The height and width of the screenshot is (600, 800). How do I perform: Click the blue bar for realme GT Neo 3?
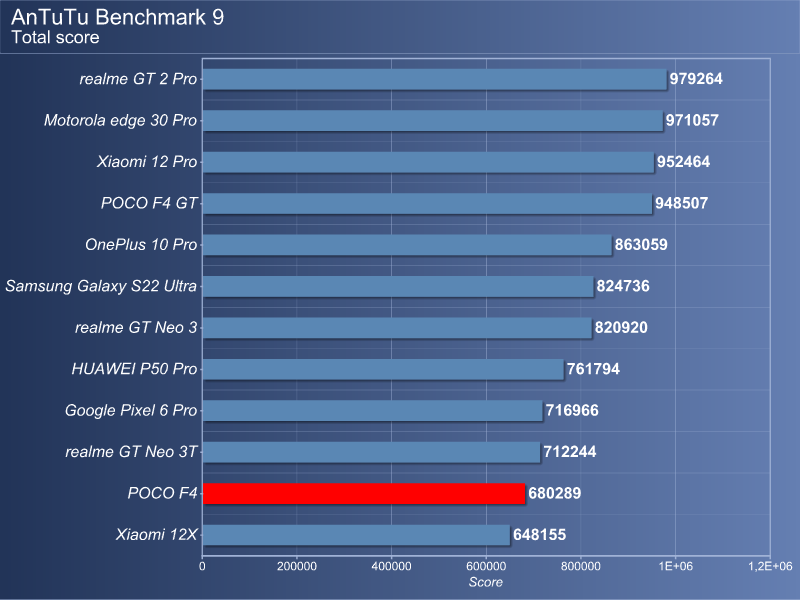pos(397,328)
